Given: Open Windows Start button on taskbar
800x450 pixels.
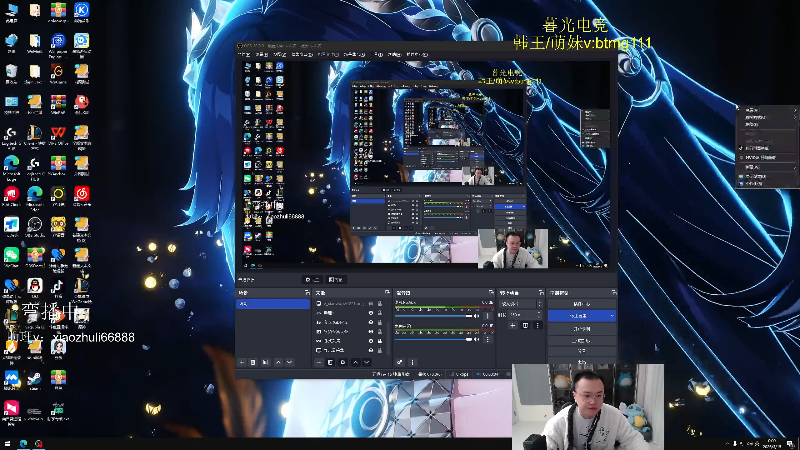Looking at the screenshot, I should (x=7, y=444).
